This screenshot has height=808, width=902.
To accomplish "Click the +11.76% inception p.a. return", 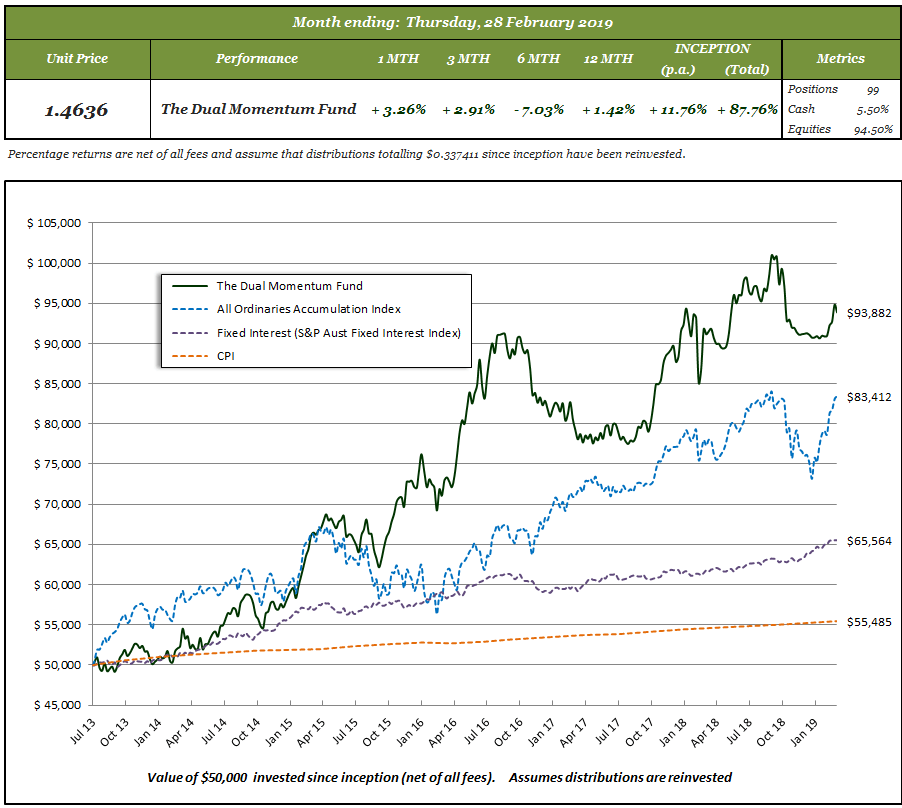I will (678, 109).
